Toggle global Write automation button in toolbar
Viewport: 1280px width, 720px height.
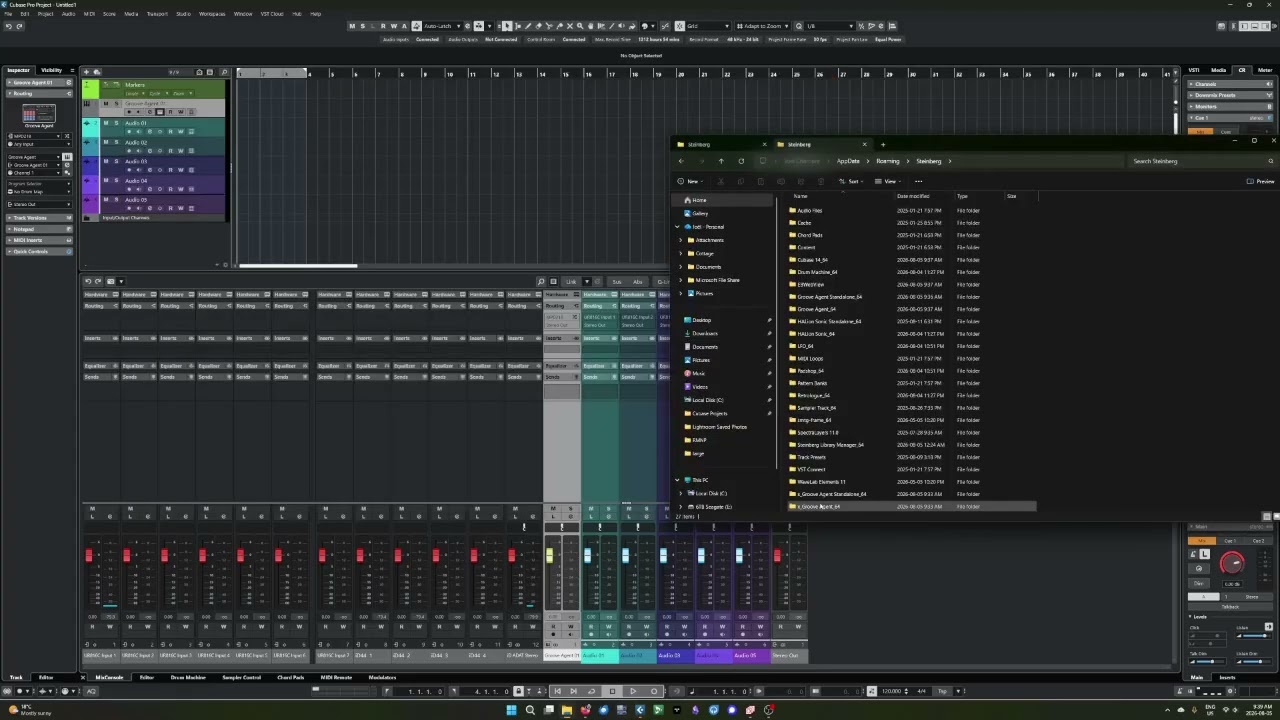coord(394,26)
